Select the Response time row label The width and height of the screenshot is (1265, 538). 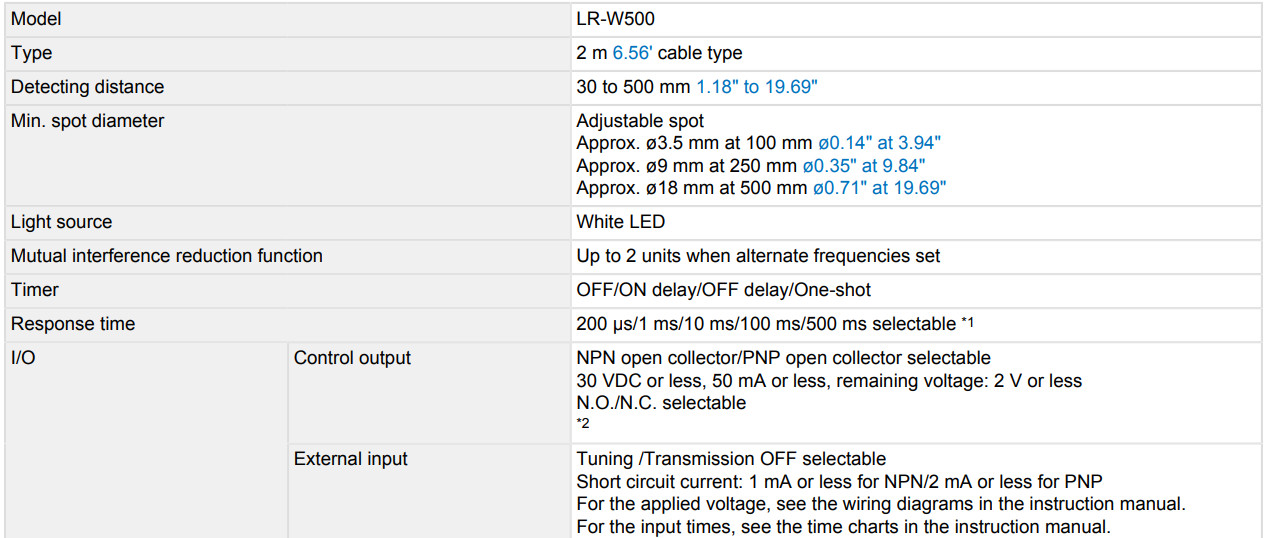[x=73, y=324]
